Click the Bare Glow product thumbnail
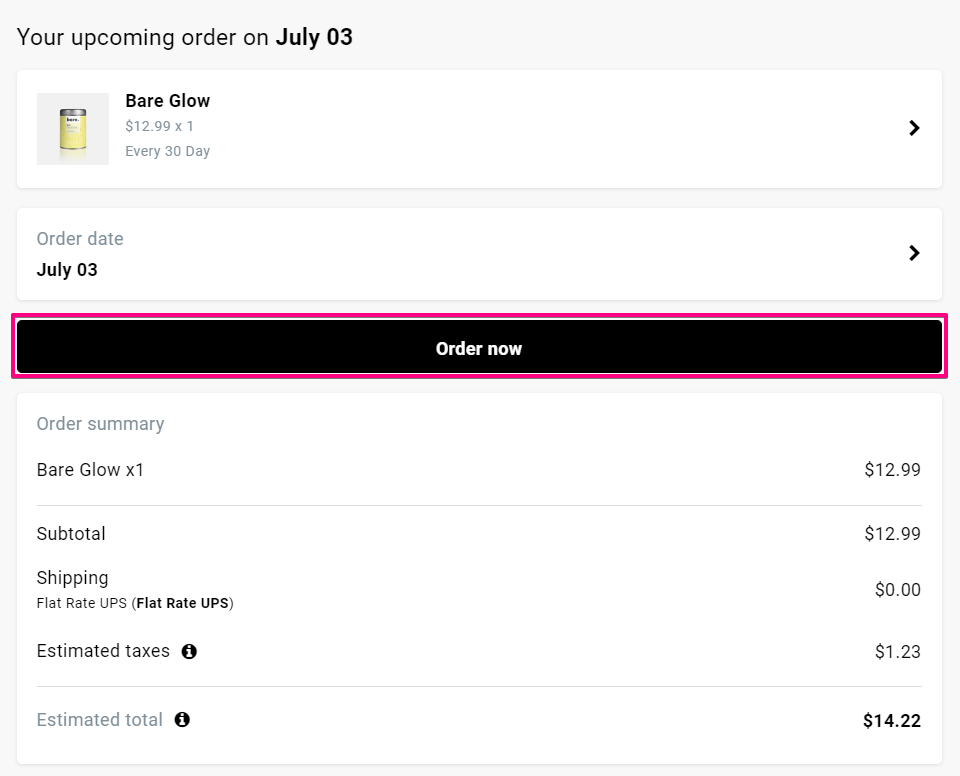This screenshot has width=960, height=776. point(73,129)
